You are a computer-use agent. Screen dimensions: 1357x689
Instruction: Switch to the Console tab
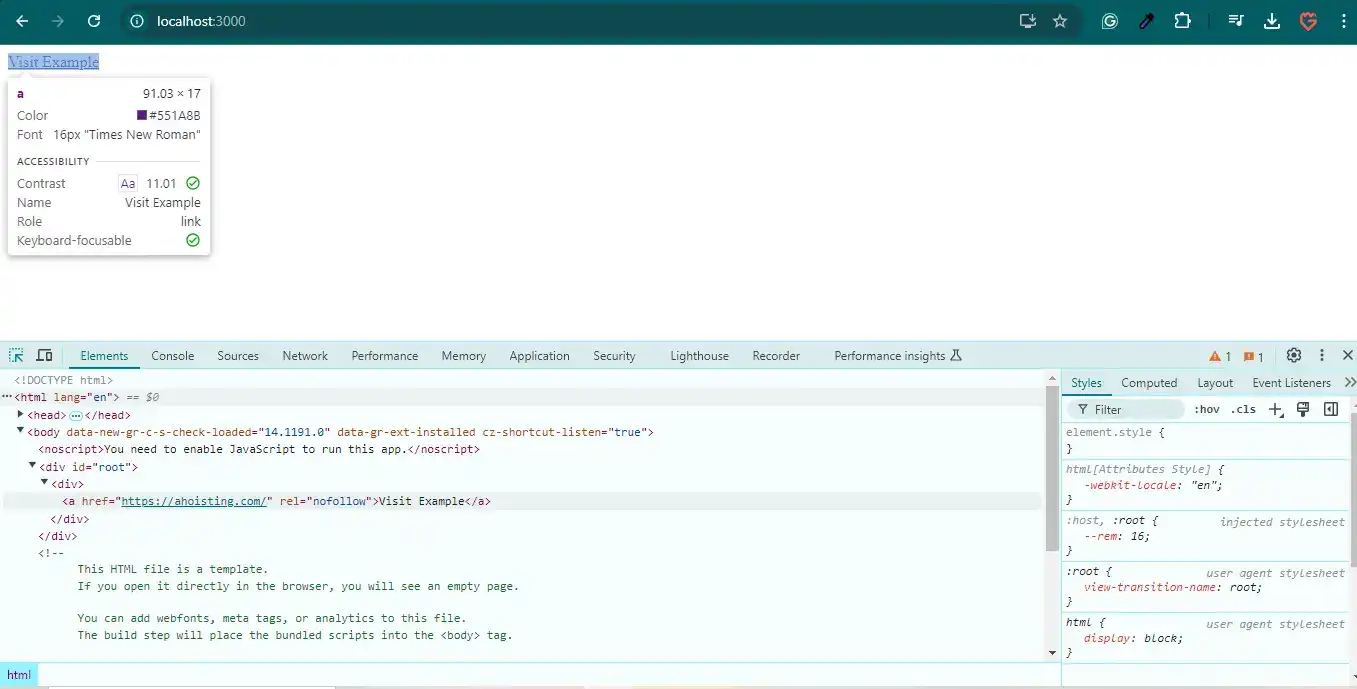click(x=173, y=356)
